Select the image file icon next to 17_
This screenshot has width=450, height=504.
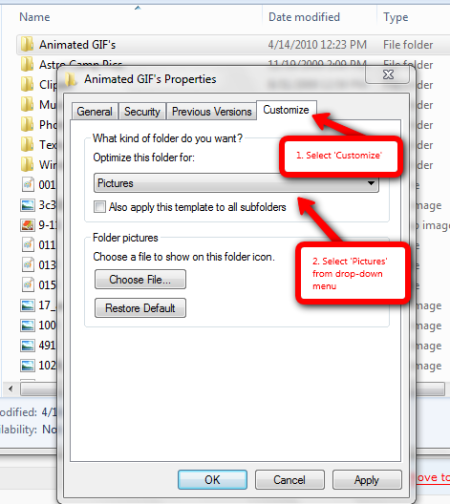27,305
